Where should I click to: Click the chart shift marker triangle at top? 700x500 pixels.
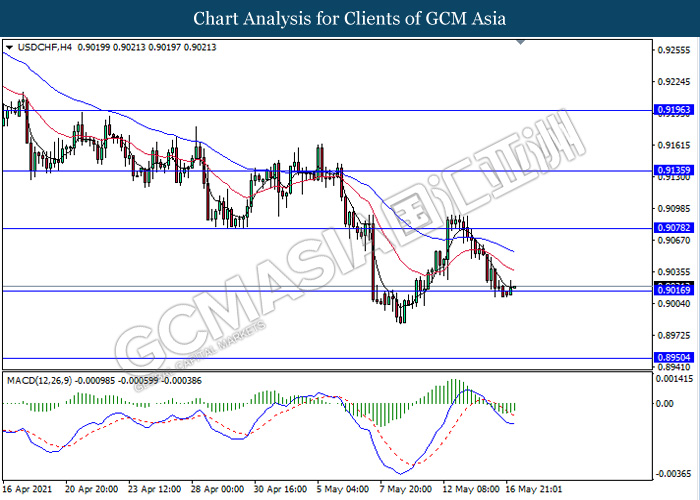(x=521, y=42)
